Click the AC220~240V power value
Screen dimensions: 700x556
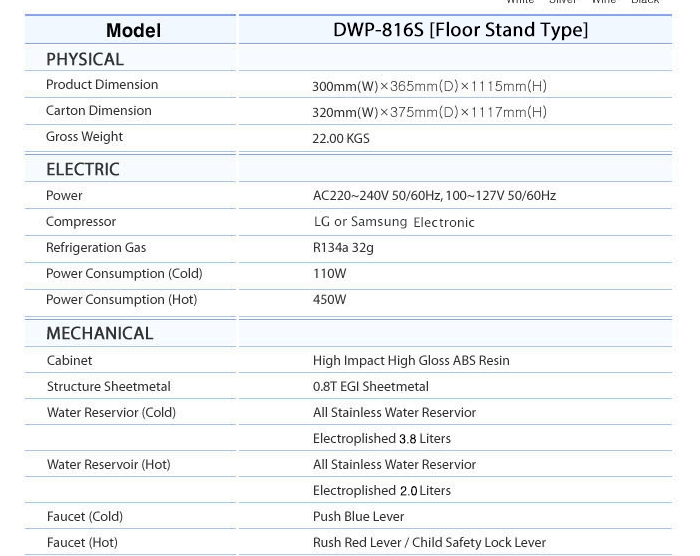pyautogui.click(x=434, y=196)
